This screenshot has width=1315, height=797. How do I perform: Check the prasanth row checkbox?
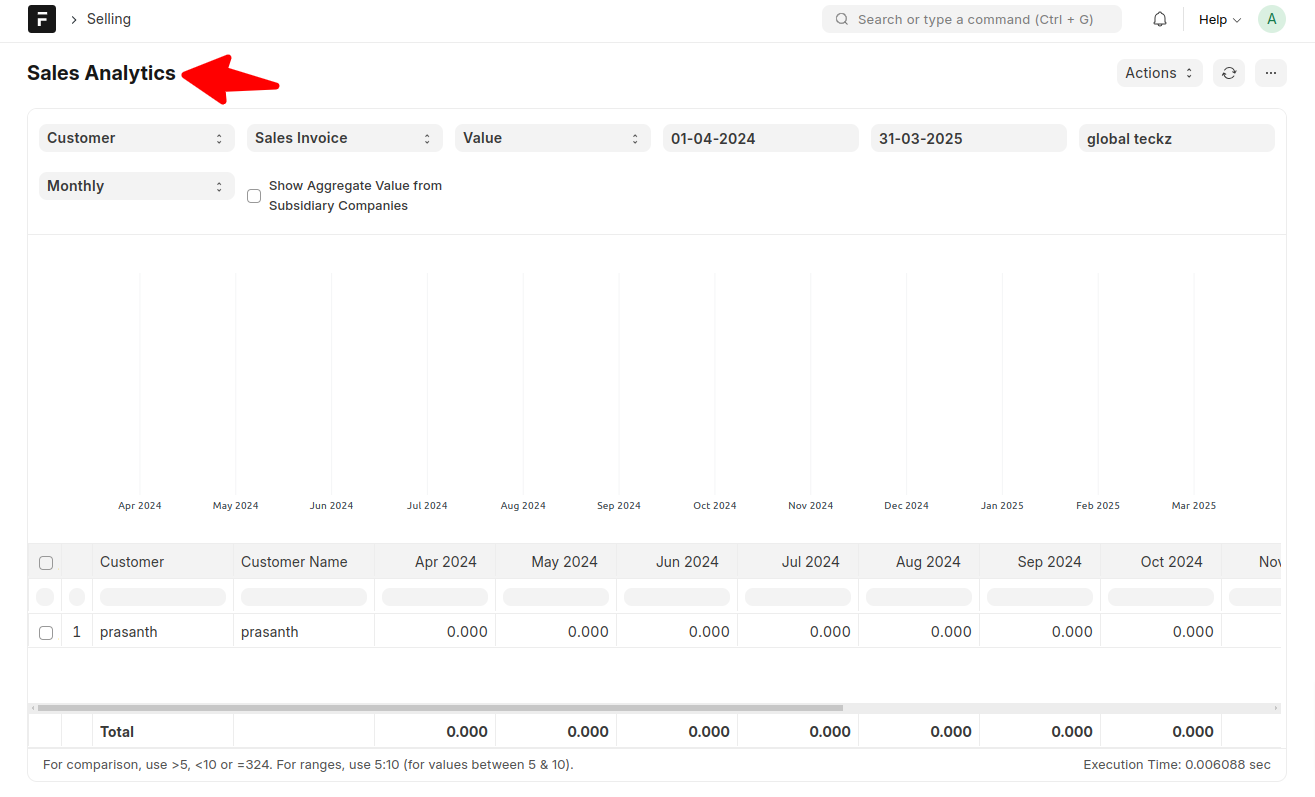point(46,633)
